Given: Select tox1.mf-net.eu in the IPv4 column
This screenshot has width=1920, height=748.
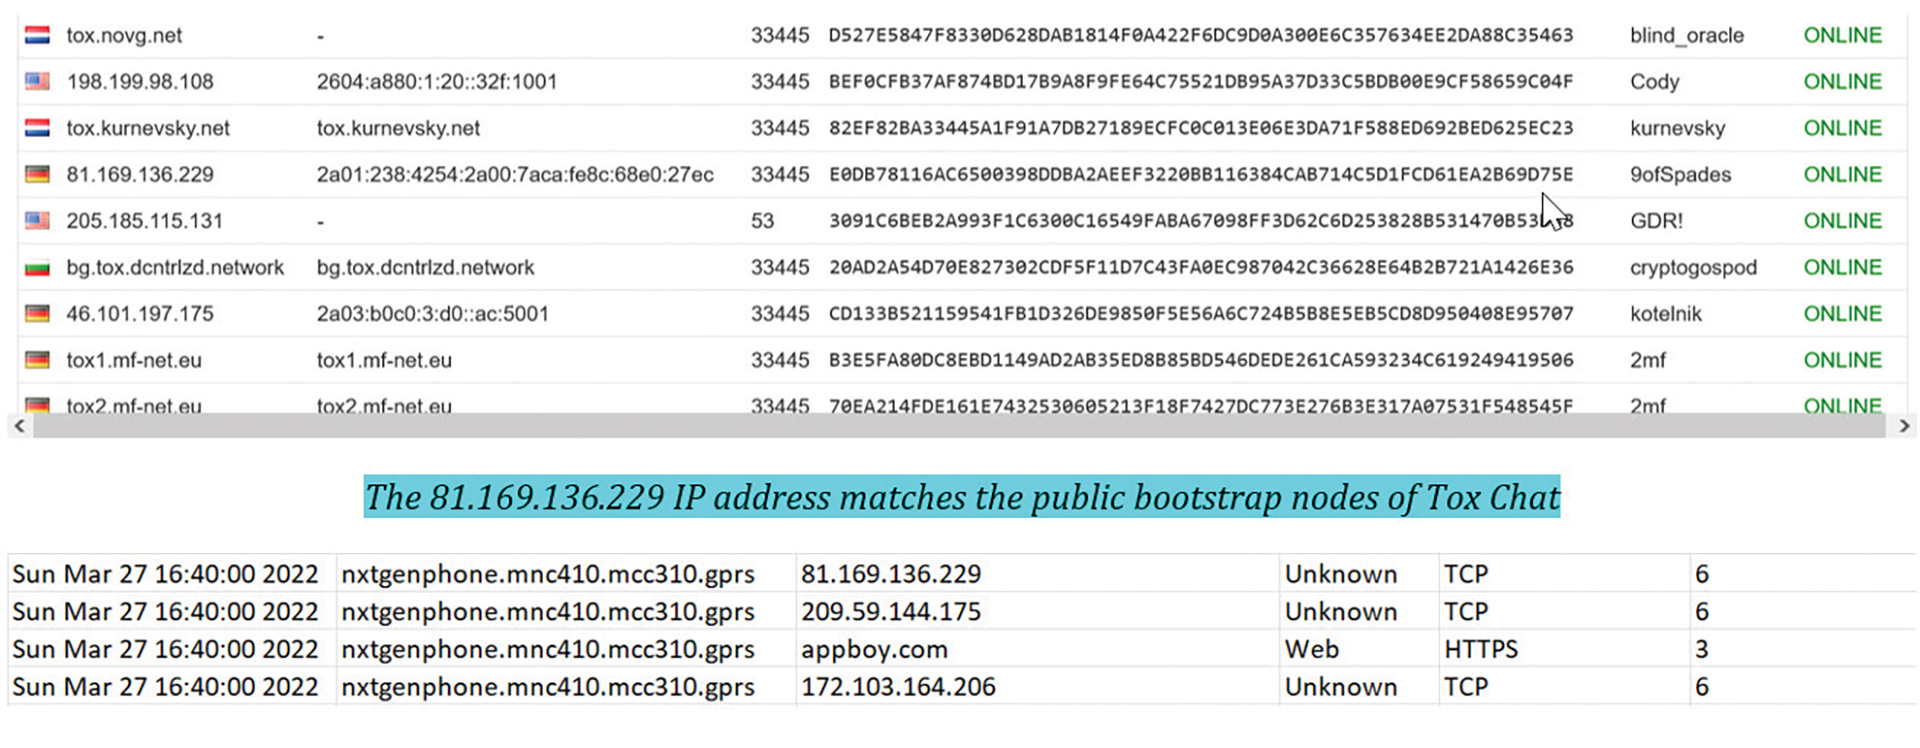Looking at the screenshot, I should (134, 360).
